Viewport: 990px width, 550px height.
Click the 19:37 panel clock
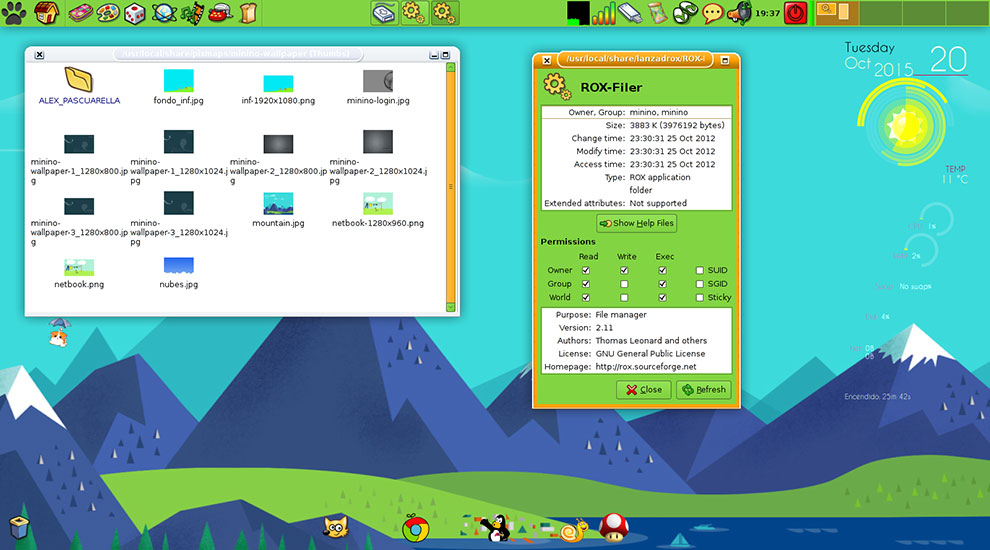[767, 13]
